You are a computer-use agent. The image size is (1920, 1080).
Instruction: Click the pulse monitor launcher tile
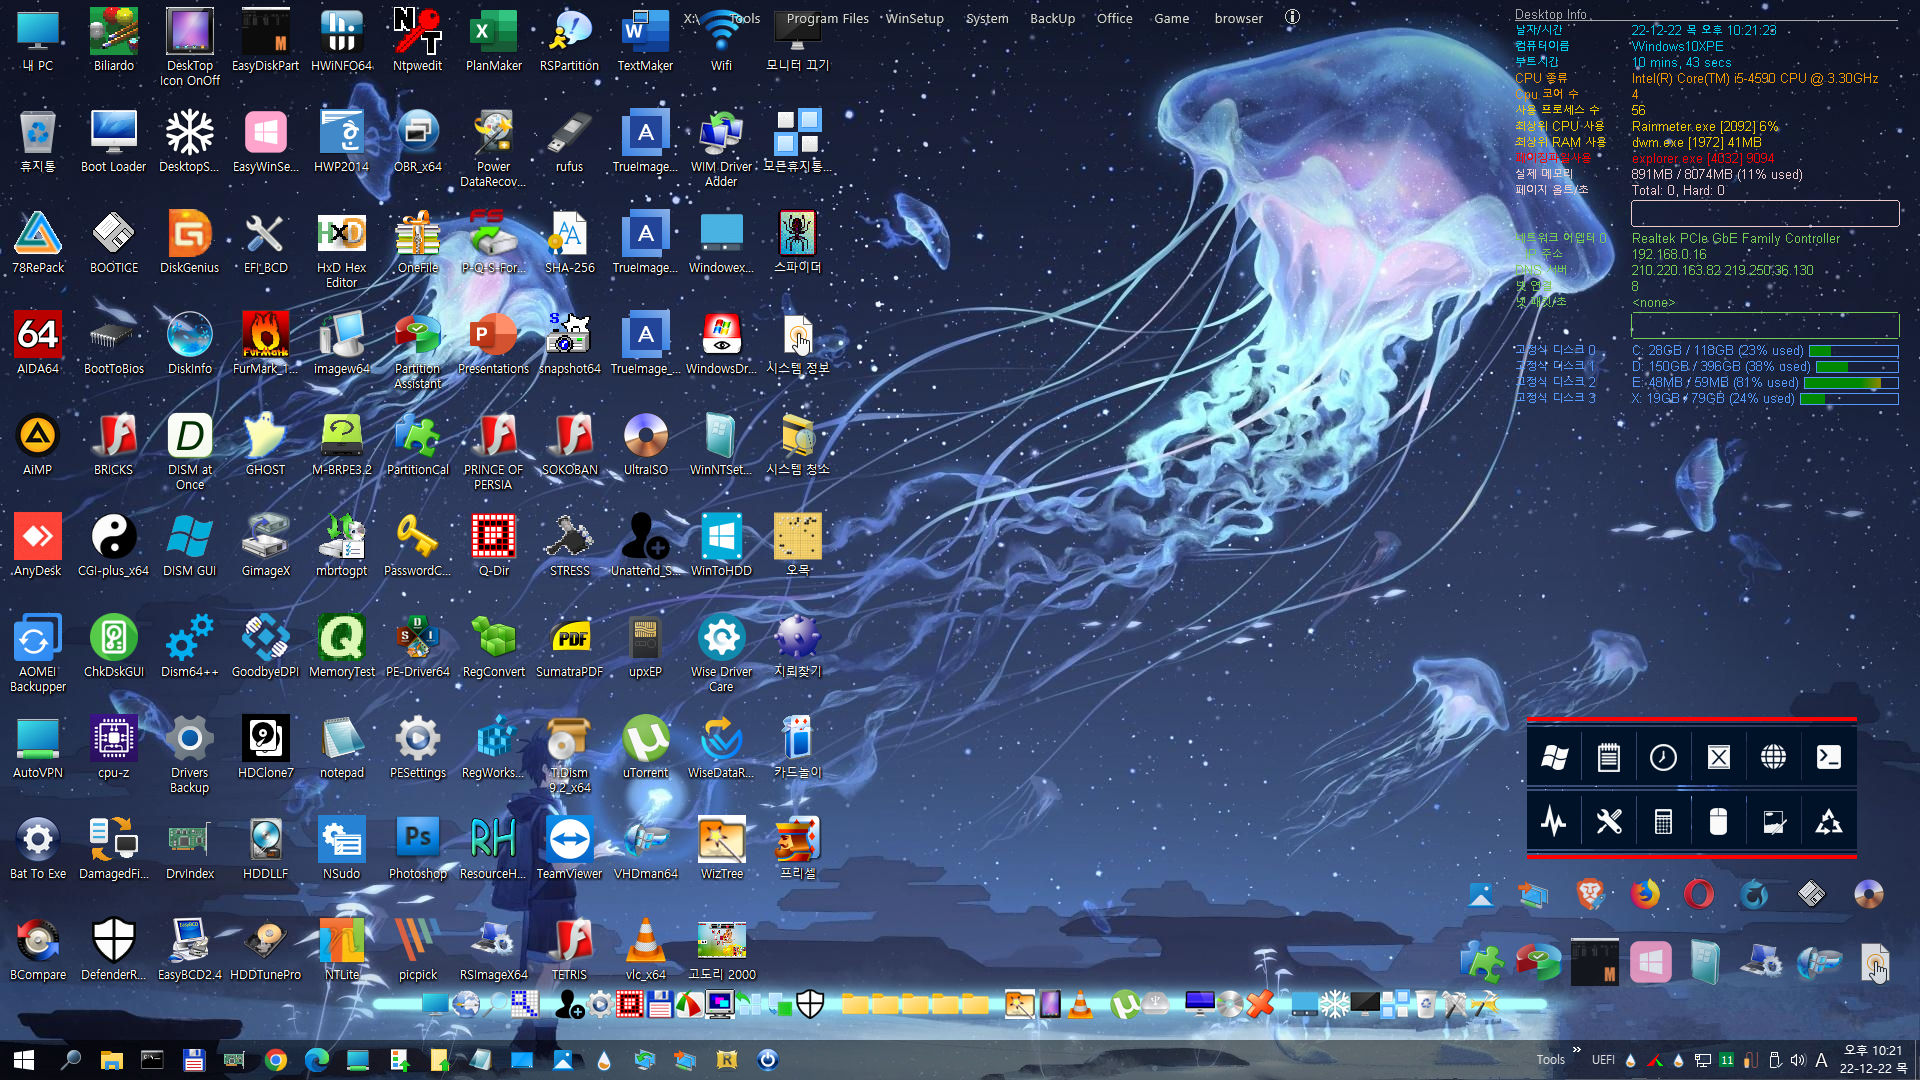1554,822
